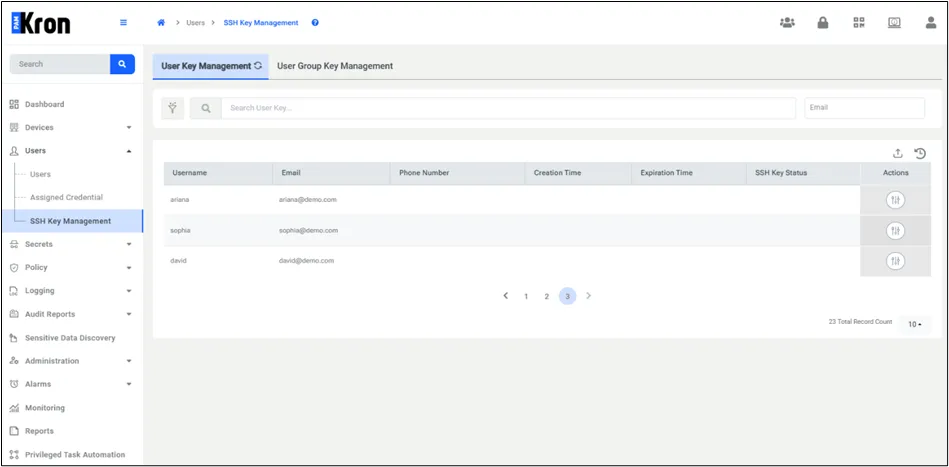Open actions settings for user ariana
The height and width of the screenshot is (467, 949).
895,200
